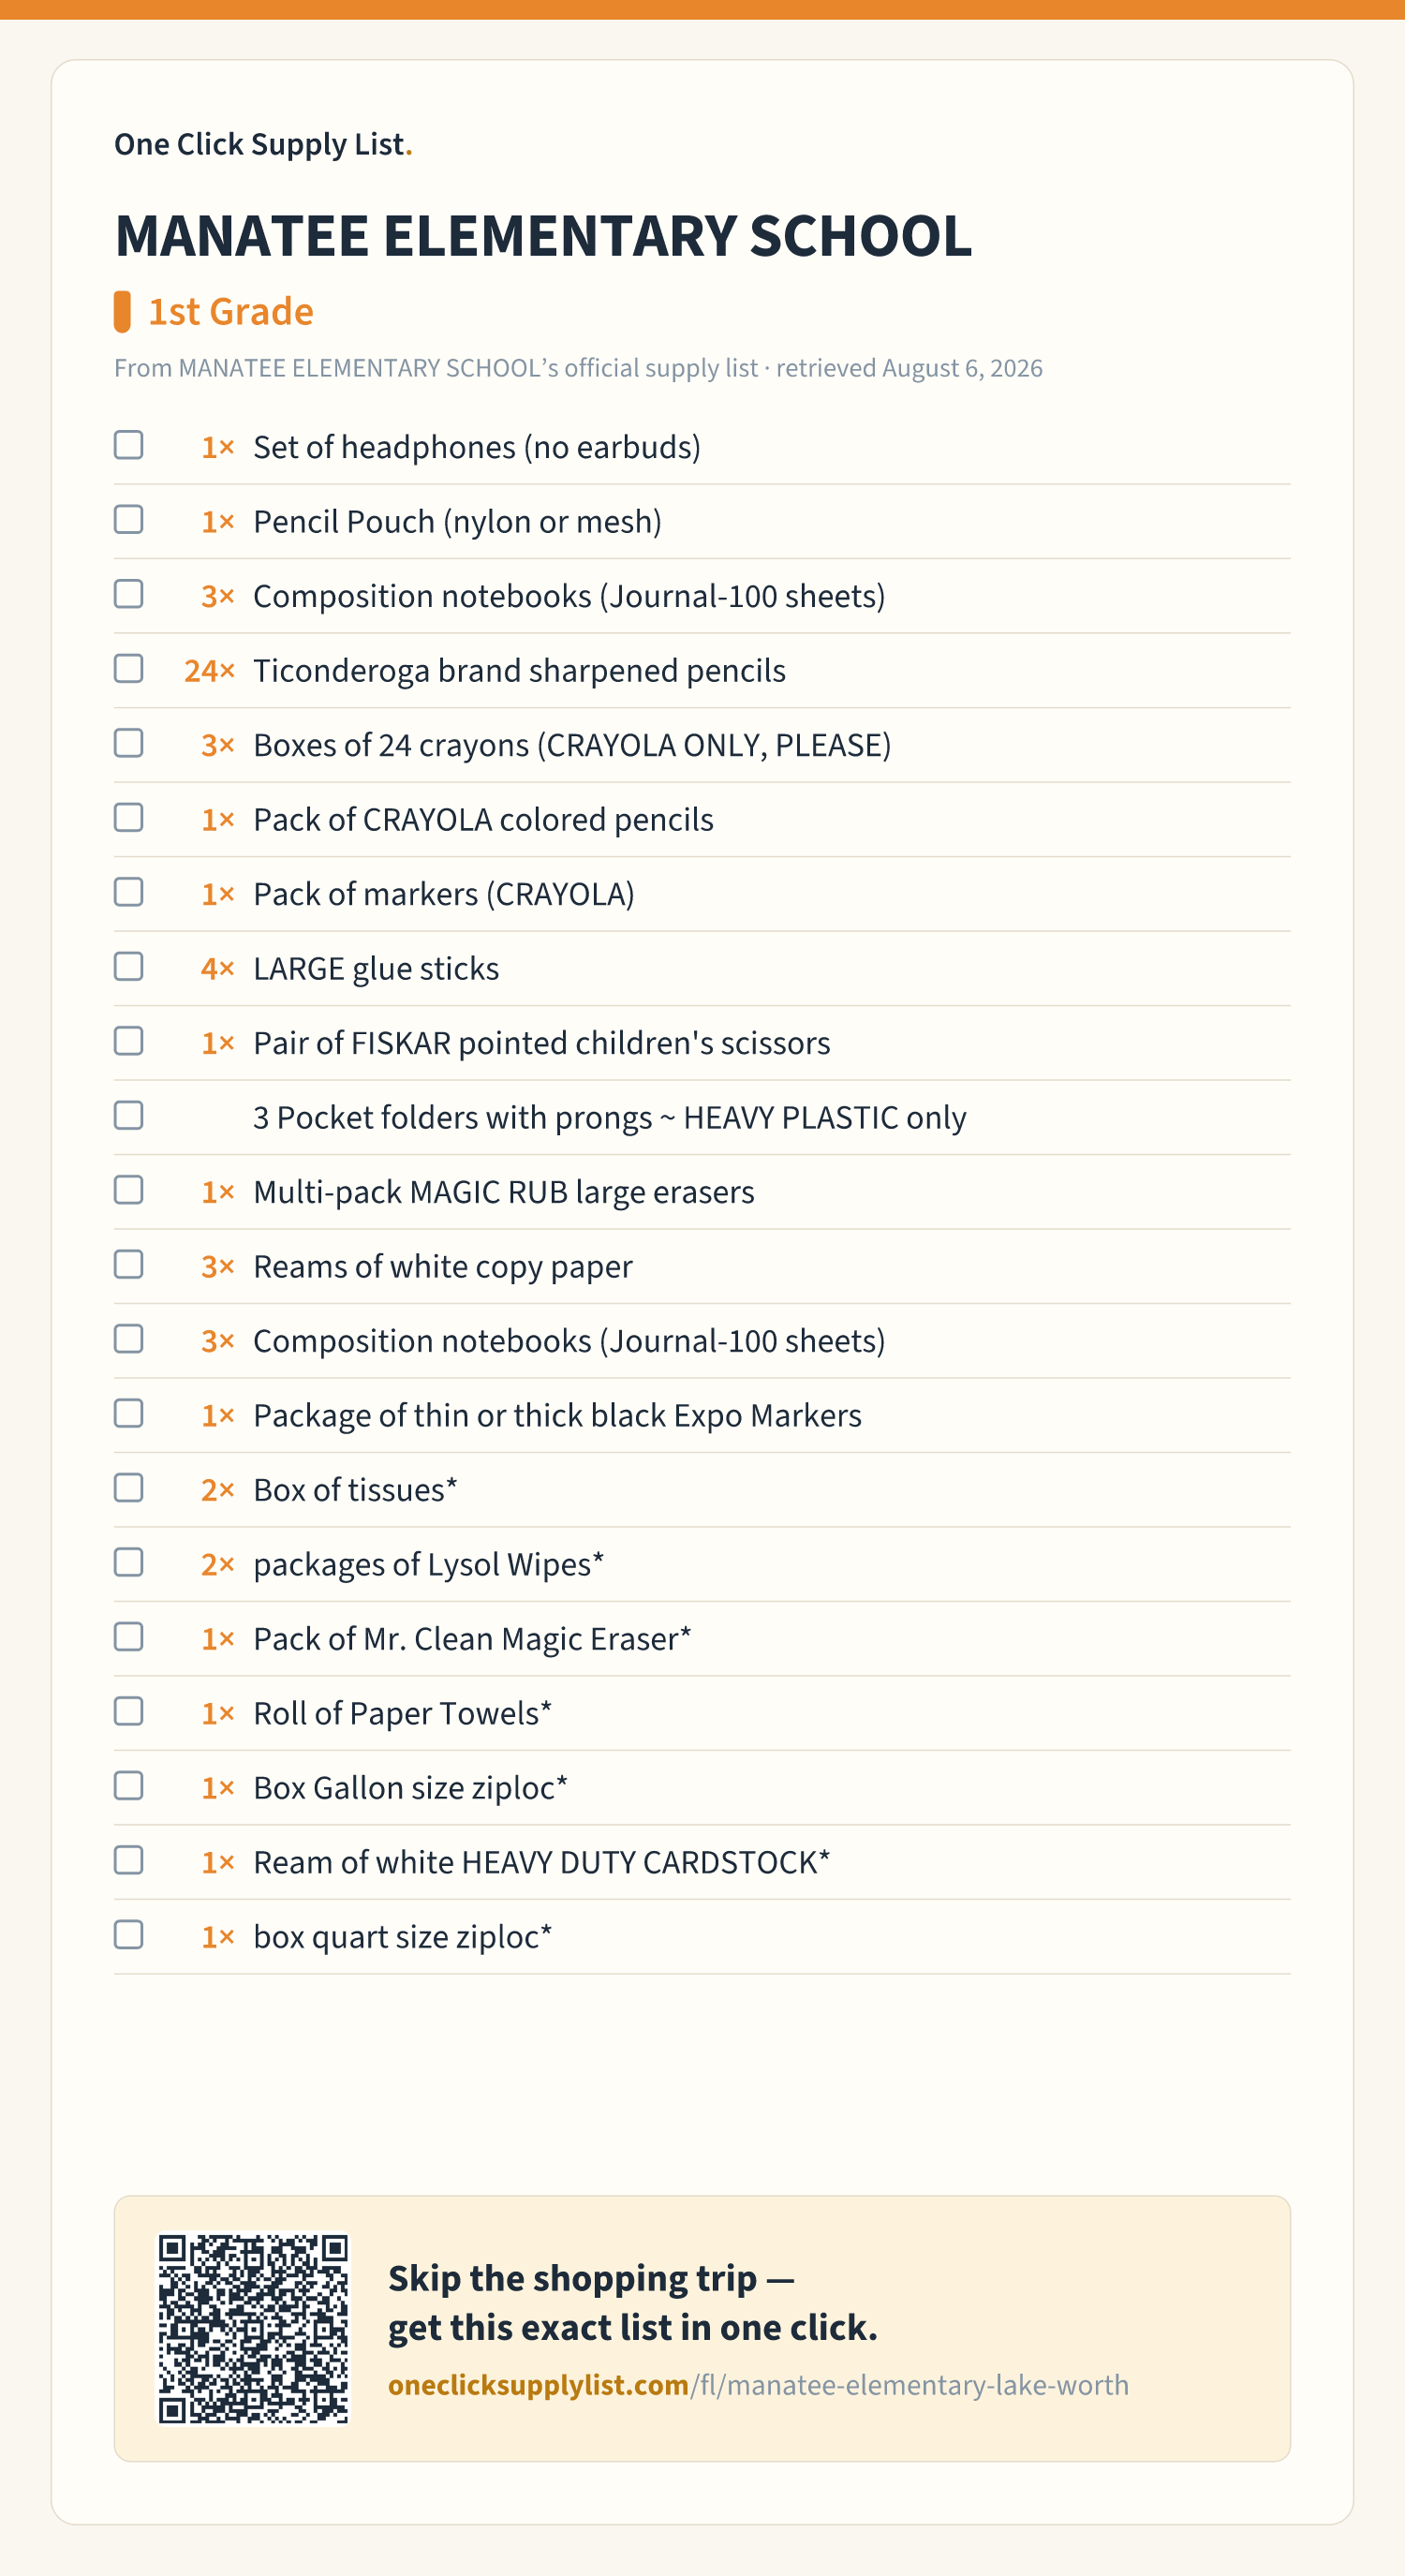Image resolution: width=1405 pixels, height=2576 pixels.
Task: Open the oneclicksupplylist.com manatee-elementary link
Action: (758, 2385)
